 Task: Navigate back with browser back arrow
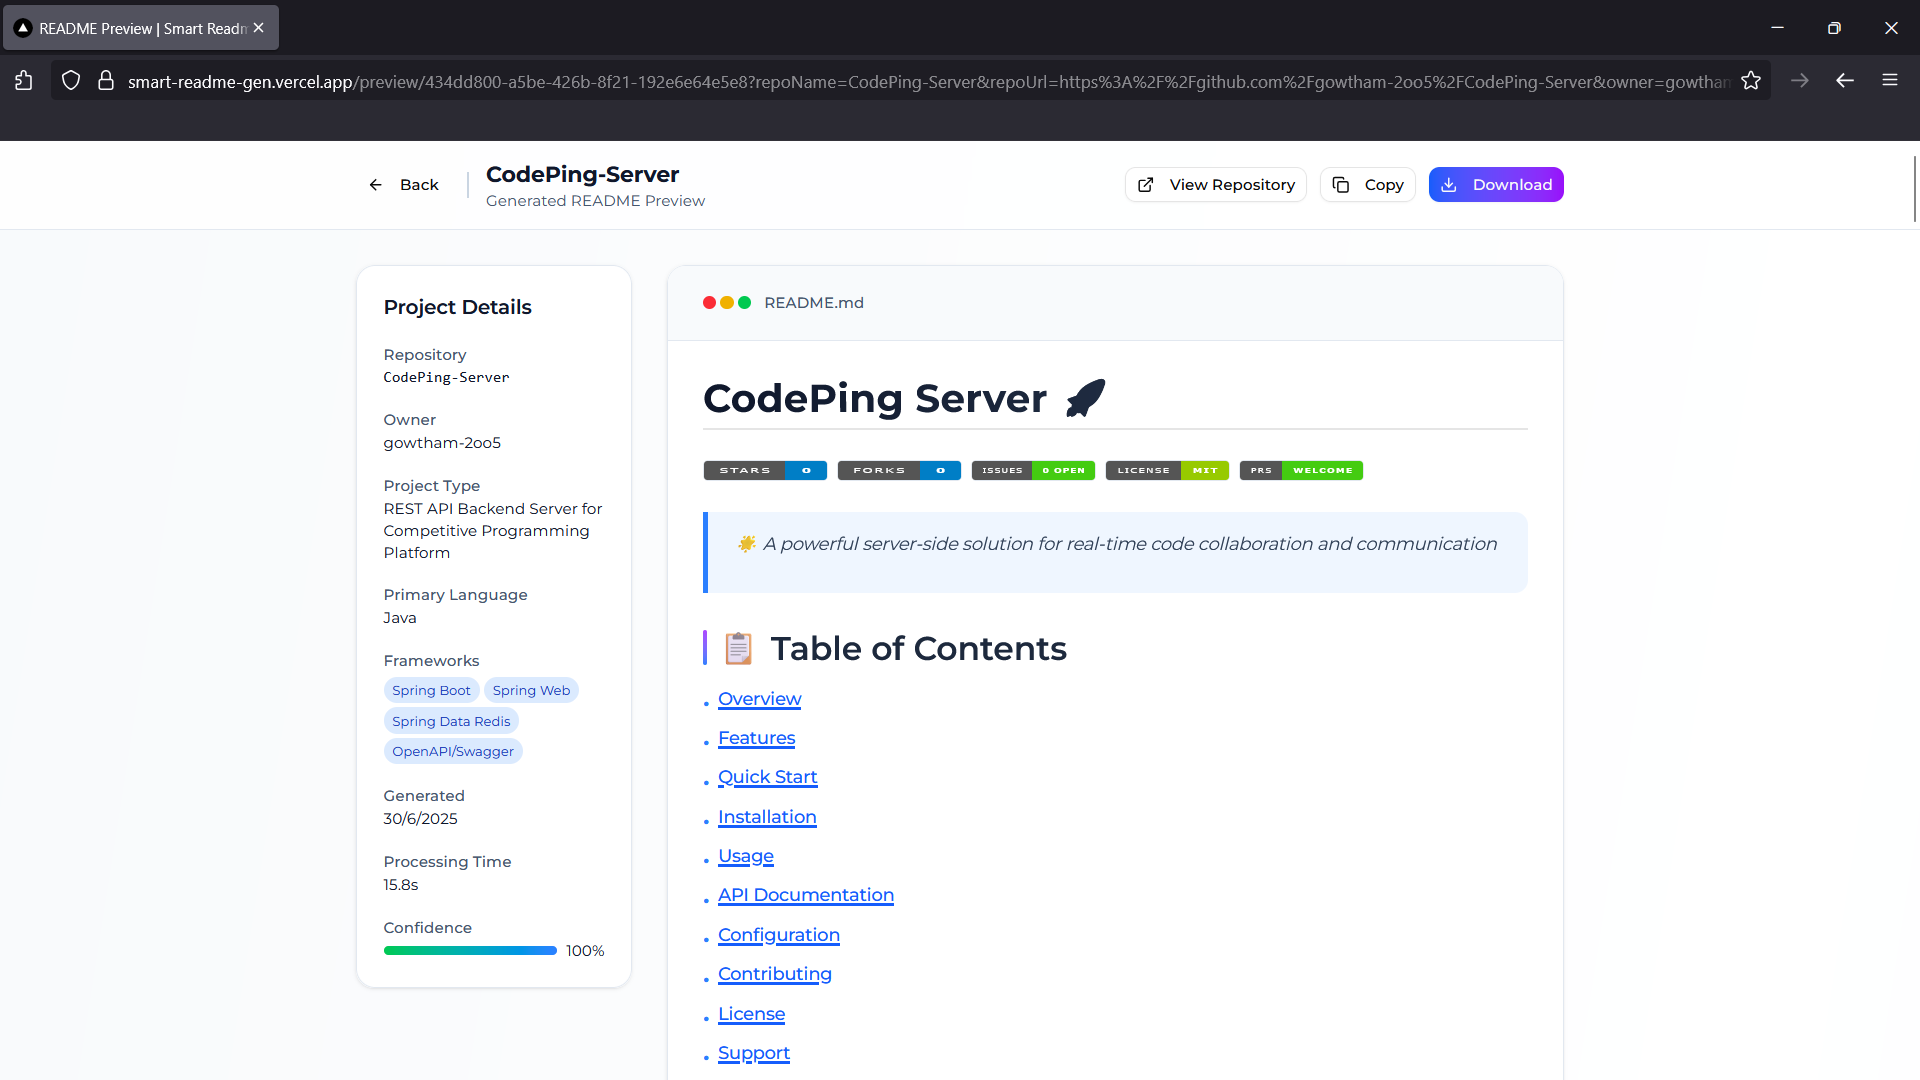click(1845, 80)
